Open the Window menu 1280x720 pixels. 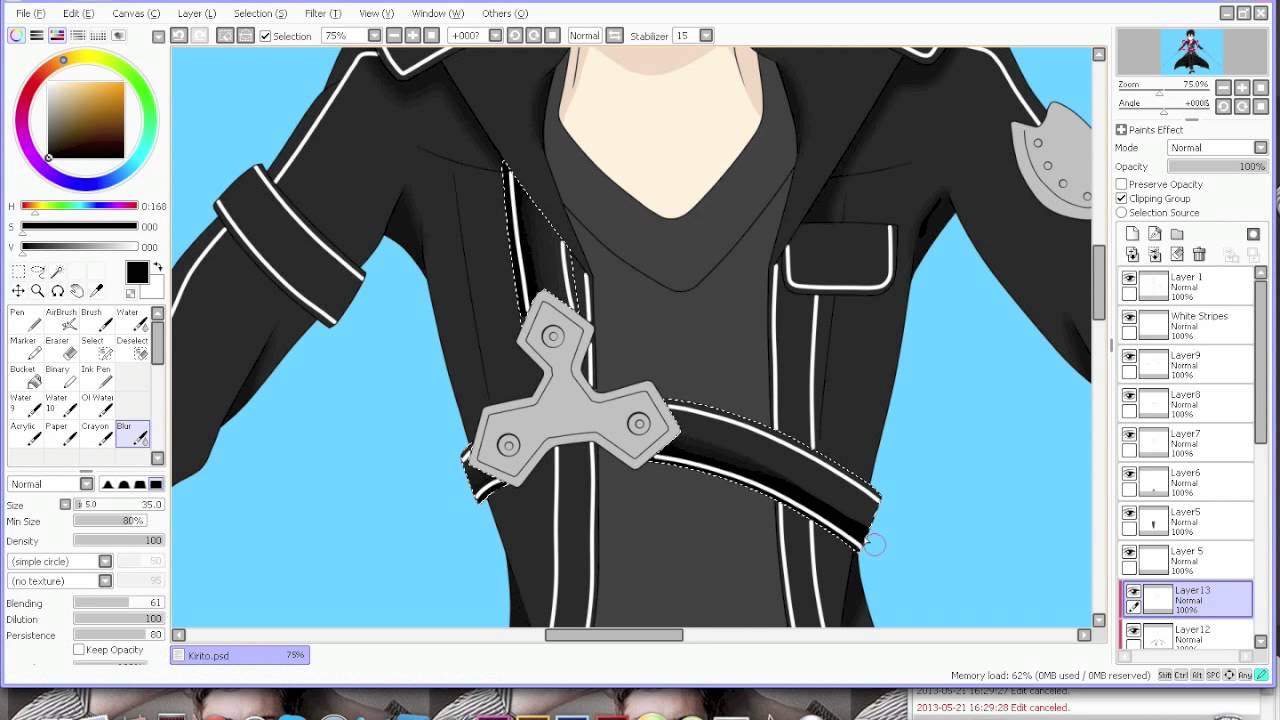[438, 13]
